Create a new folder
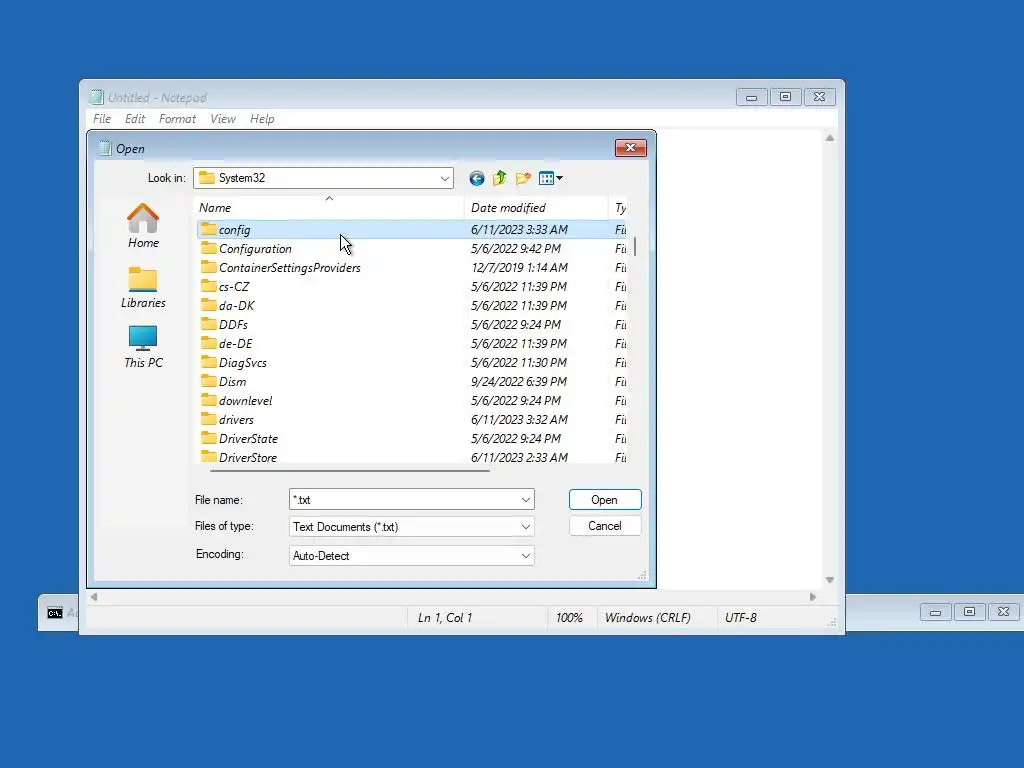The width and height of the screenshot is (1024, 768). coord(523,178)
